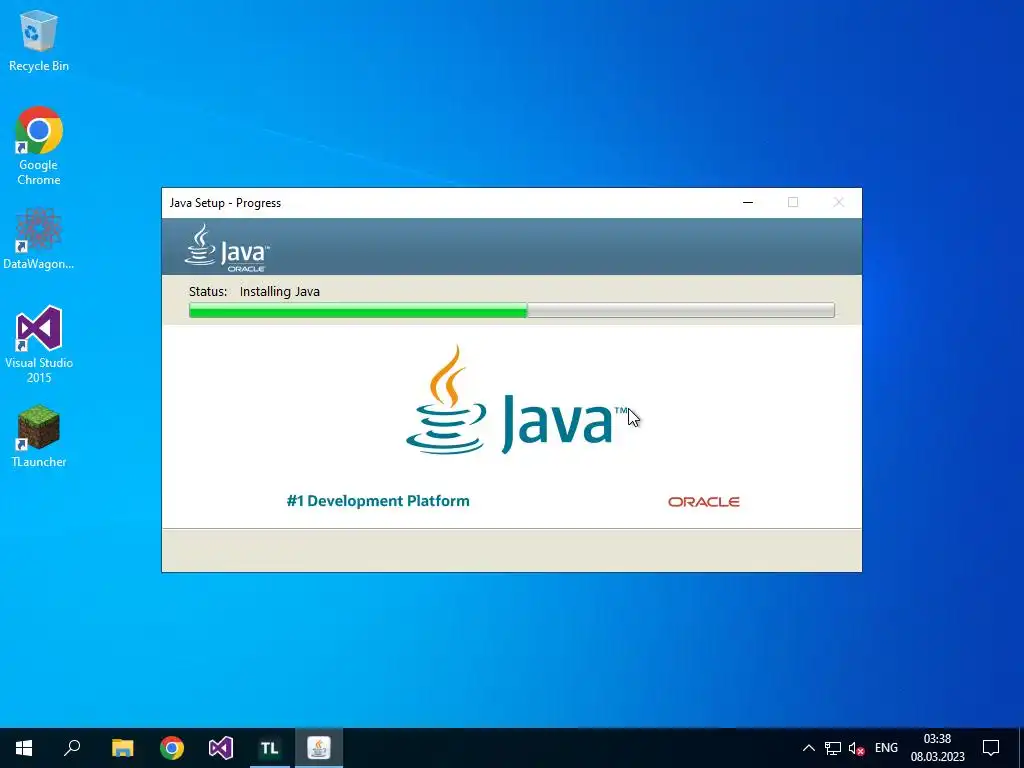Switch to TLauncher in the taskbar
The image size is (1024, 768).
pyautogui.click(x=270, y=748)
